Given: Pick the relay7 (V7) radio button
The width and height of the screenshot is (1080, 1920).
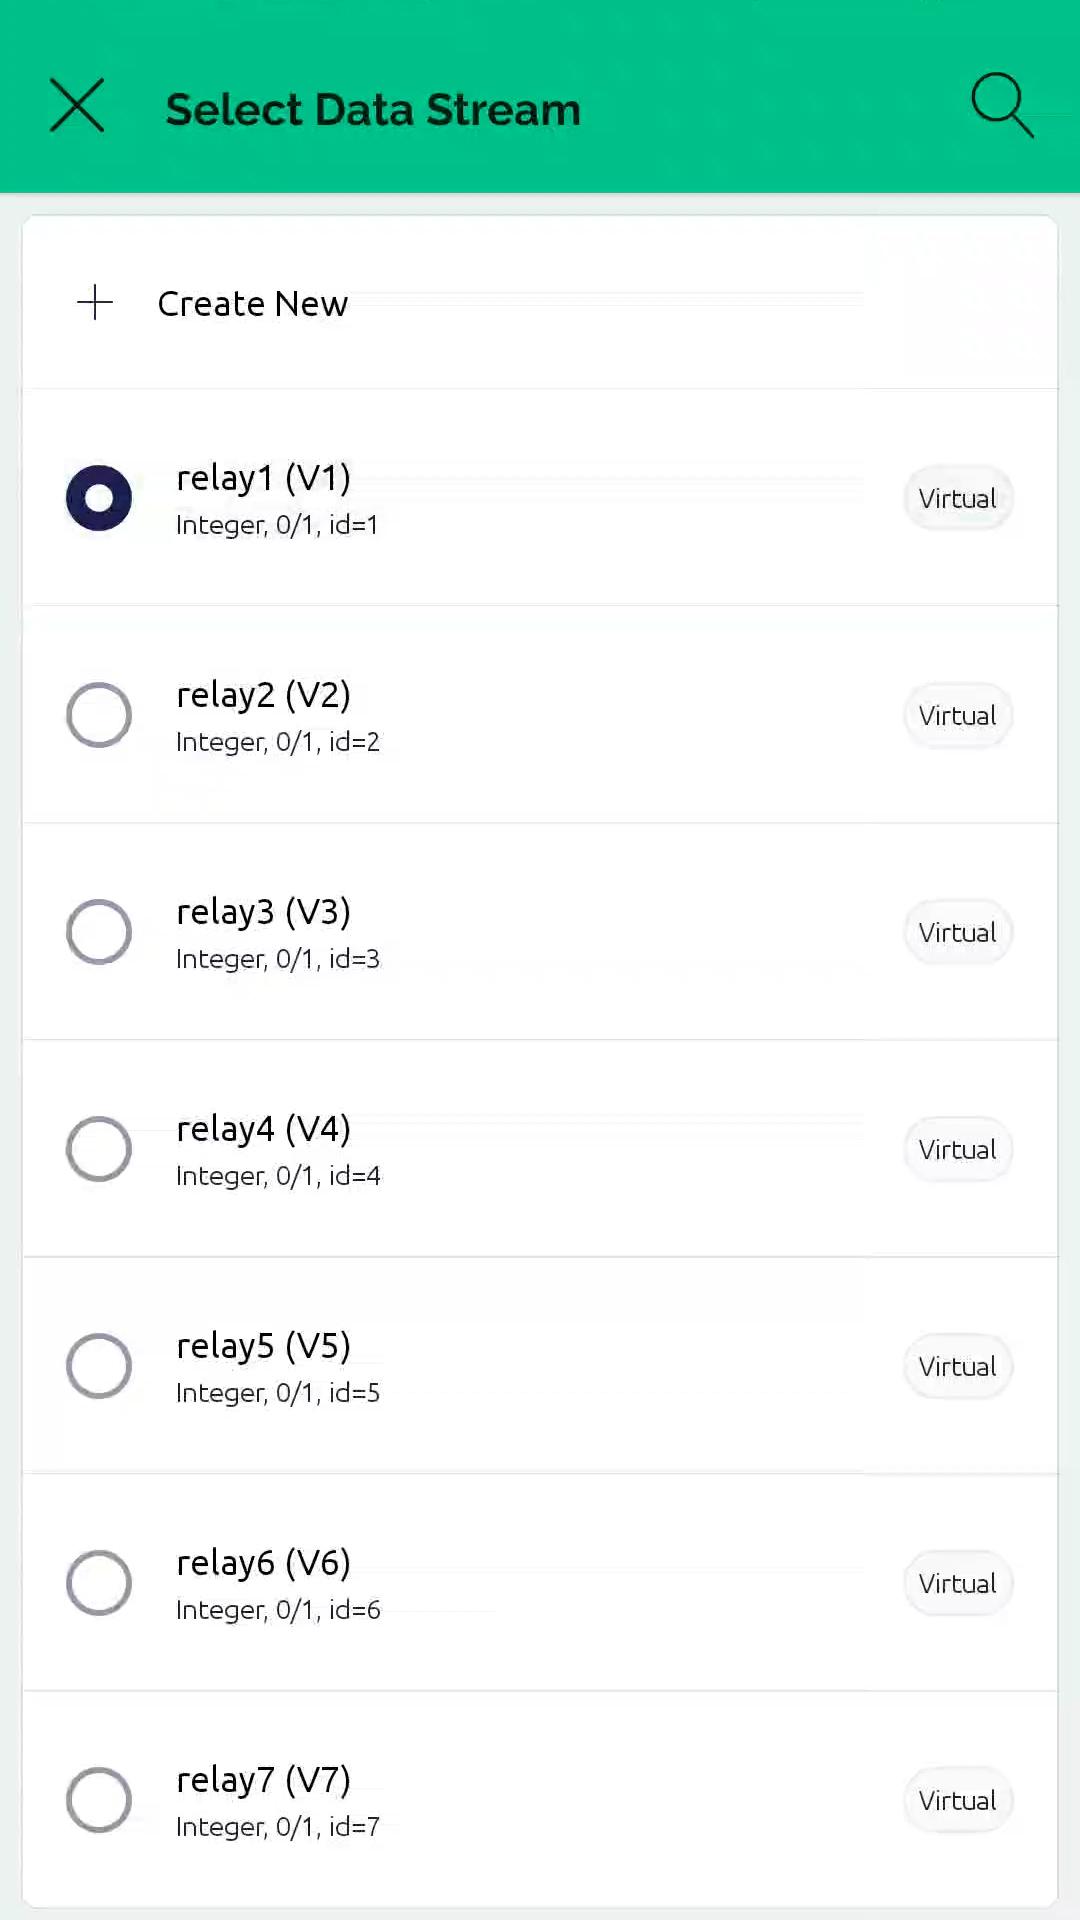Looking at the screenshot, I should click(x=99, y=1800).
